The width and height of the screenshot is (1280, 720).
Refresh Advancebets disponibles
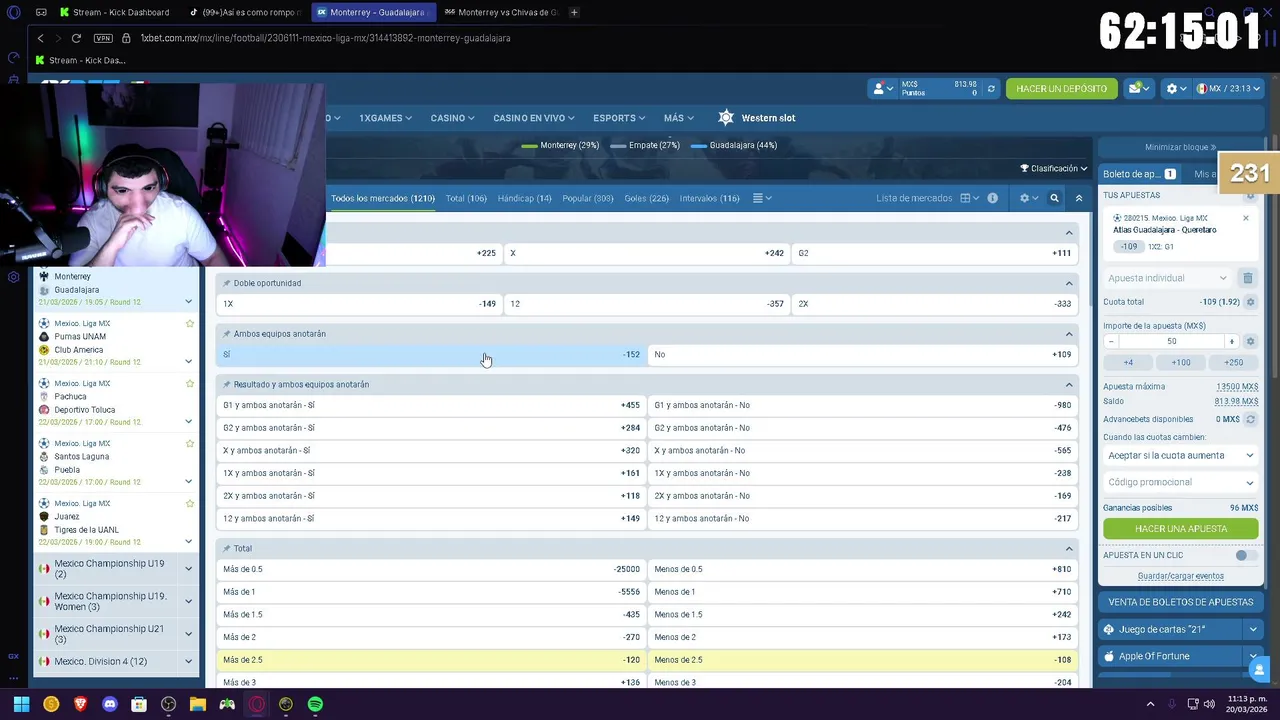[x=1250, y=420]
